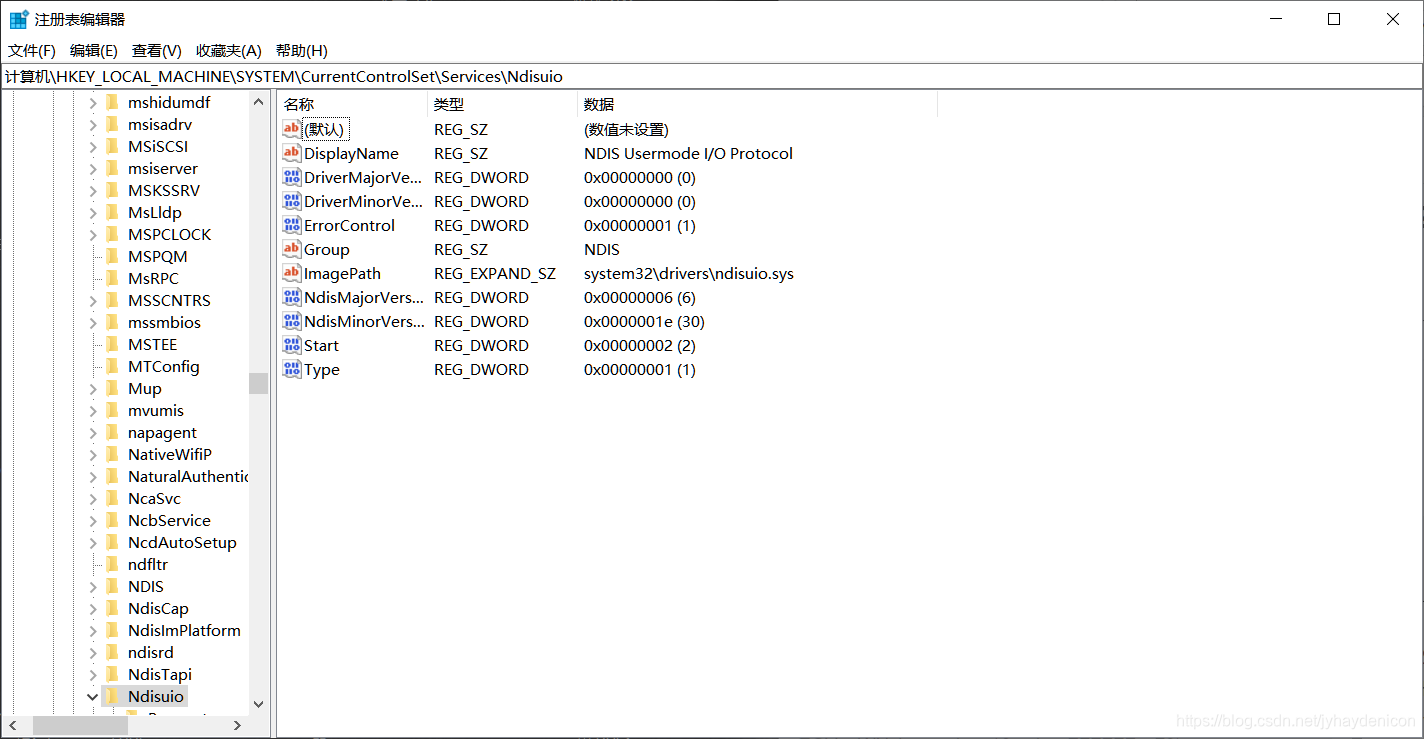1424x739 pixels.
Task: Click the folder icon of Ndisuio key
Action: [112, 696]
